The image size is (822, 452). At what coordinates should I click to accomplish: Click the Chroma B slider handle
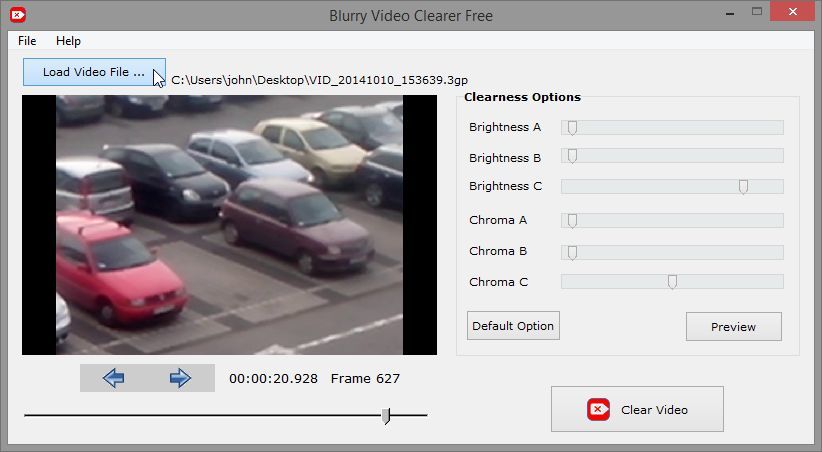coord(572,253)
